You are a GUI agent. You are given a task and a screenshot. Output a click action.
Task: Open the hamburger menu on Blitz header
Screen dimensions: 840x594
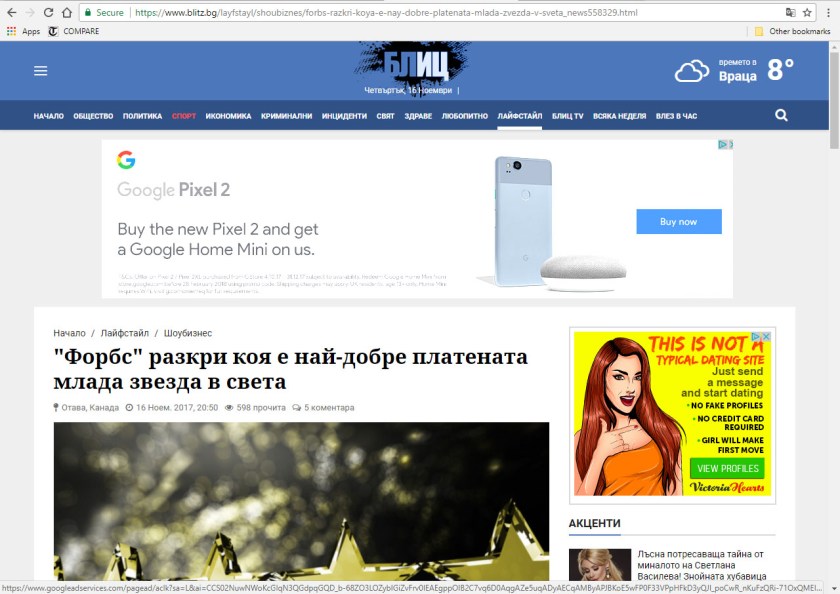click(40, 71)
